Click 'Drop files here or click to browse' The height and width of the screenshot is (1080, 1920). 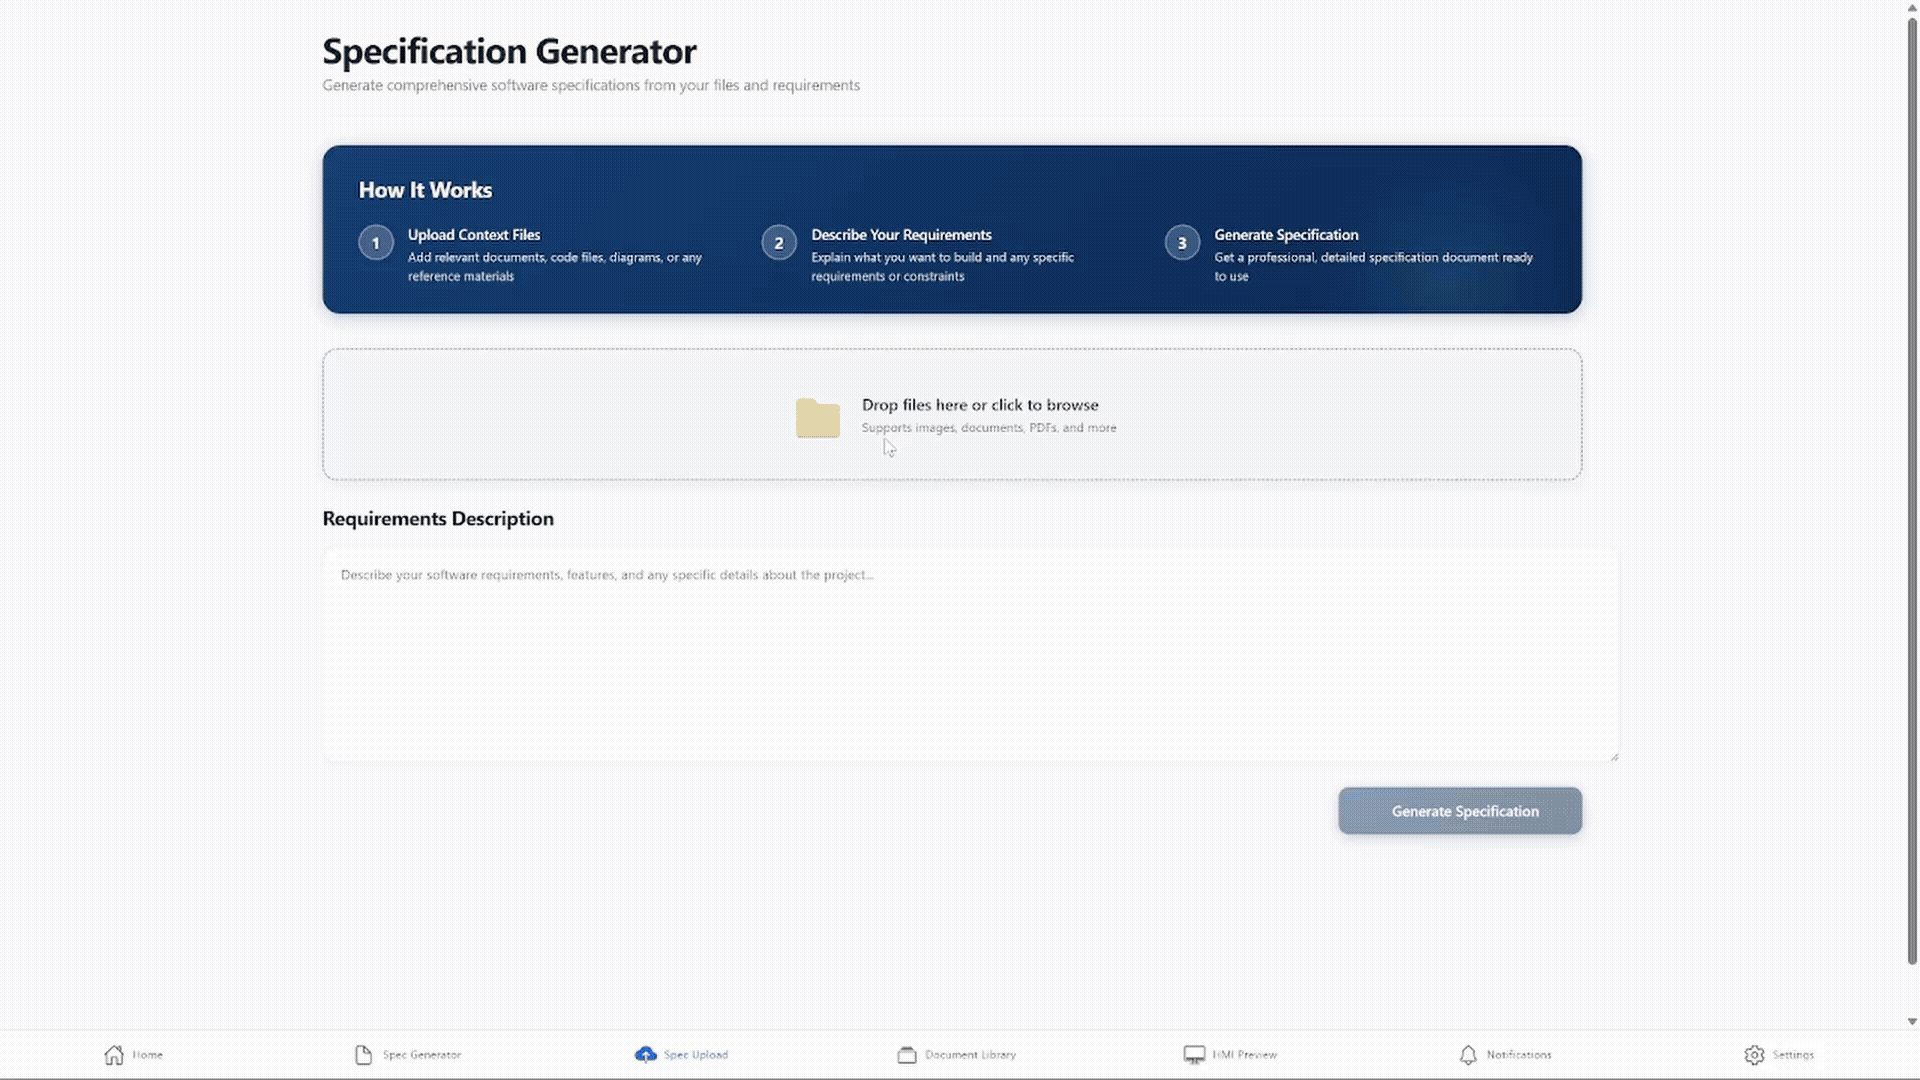979,405
